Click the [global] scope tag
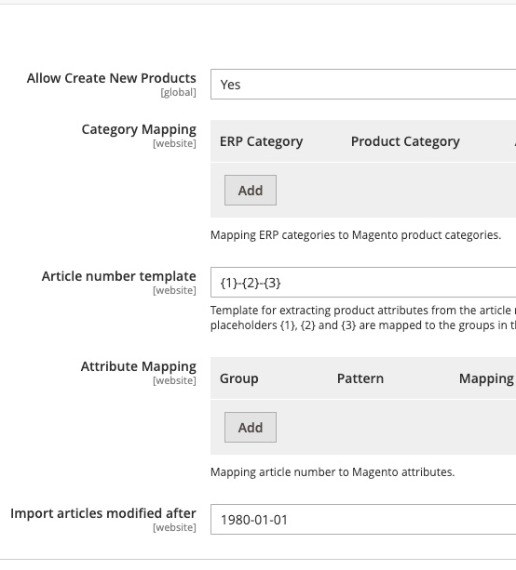This screenshot has width=516, height=570. tap(178, 92)
